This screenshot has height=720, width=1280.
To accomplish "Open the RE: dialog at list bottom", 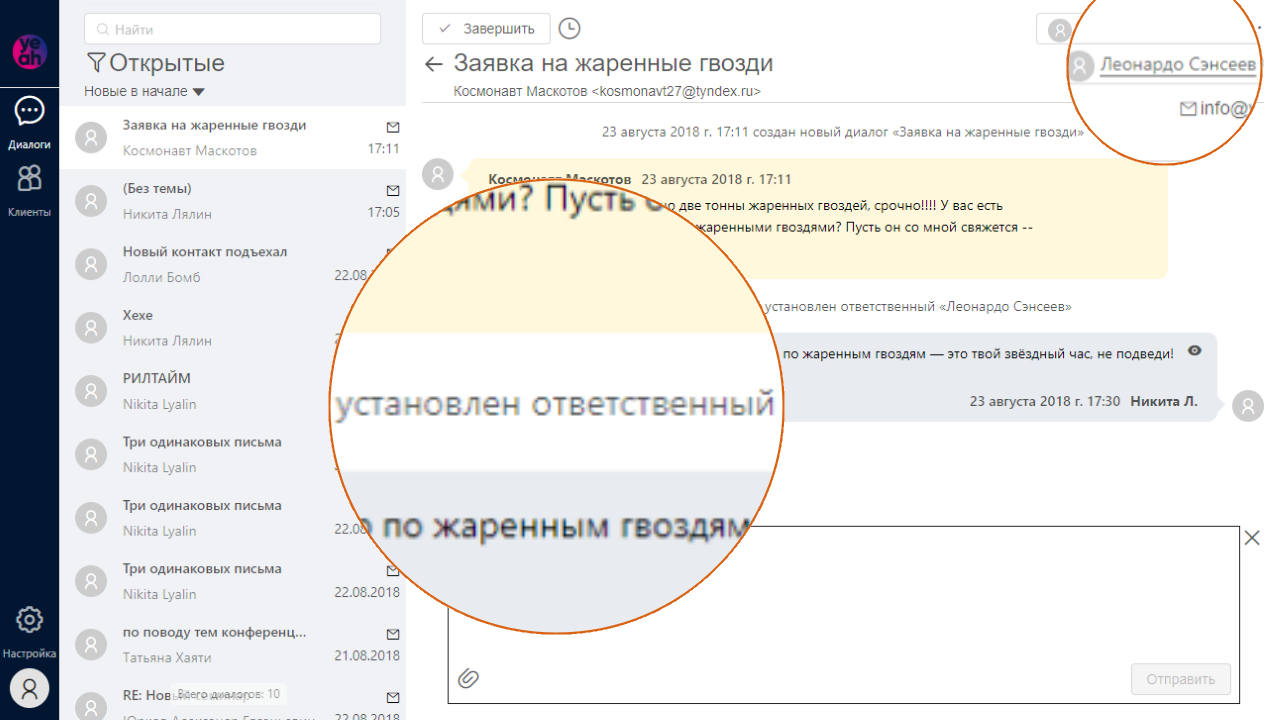I will 233,701.
